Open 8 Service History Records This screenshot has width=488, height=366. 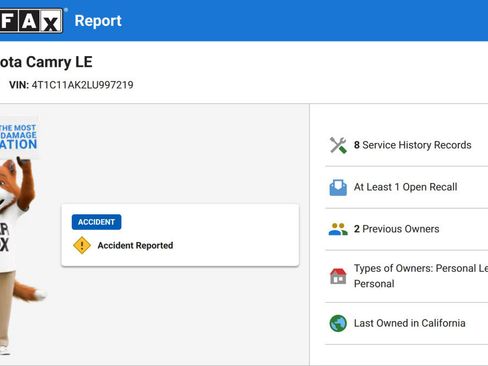412,145
